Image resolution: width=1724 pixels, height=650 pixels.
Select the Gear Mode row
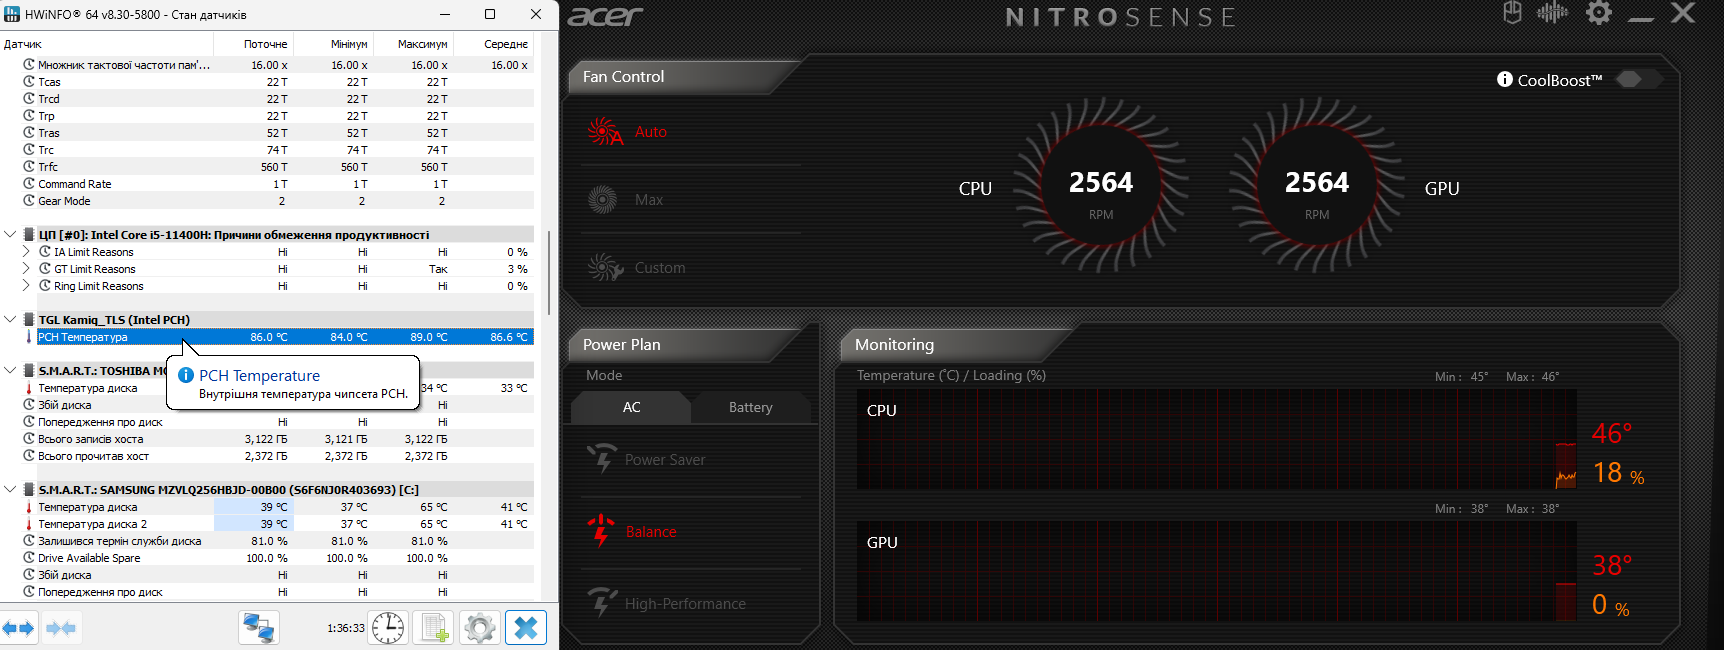pos(277,201)
